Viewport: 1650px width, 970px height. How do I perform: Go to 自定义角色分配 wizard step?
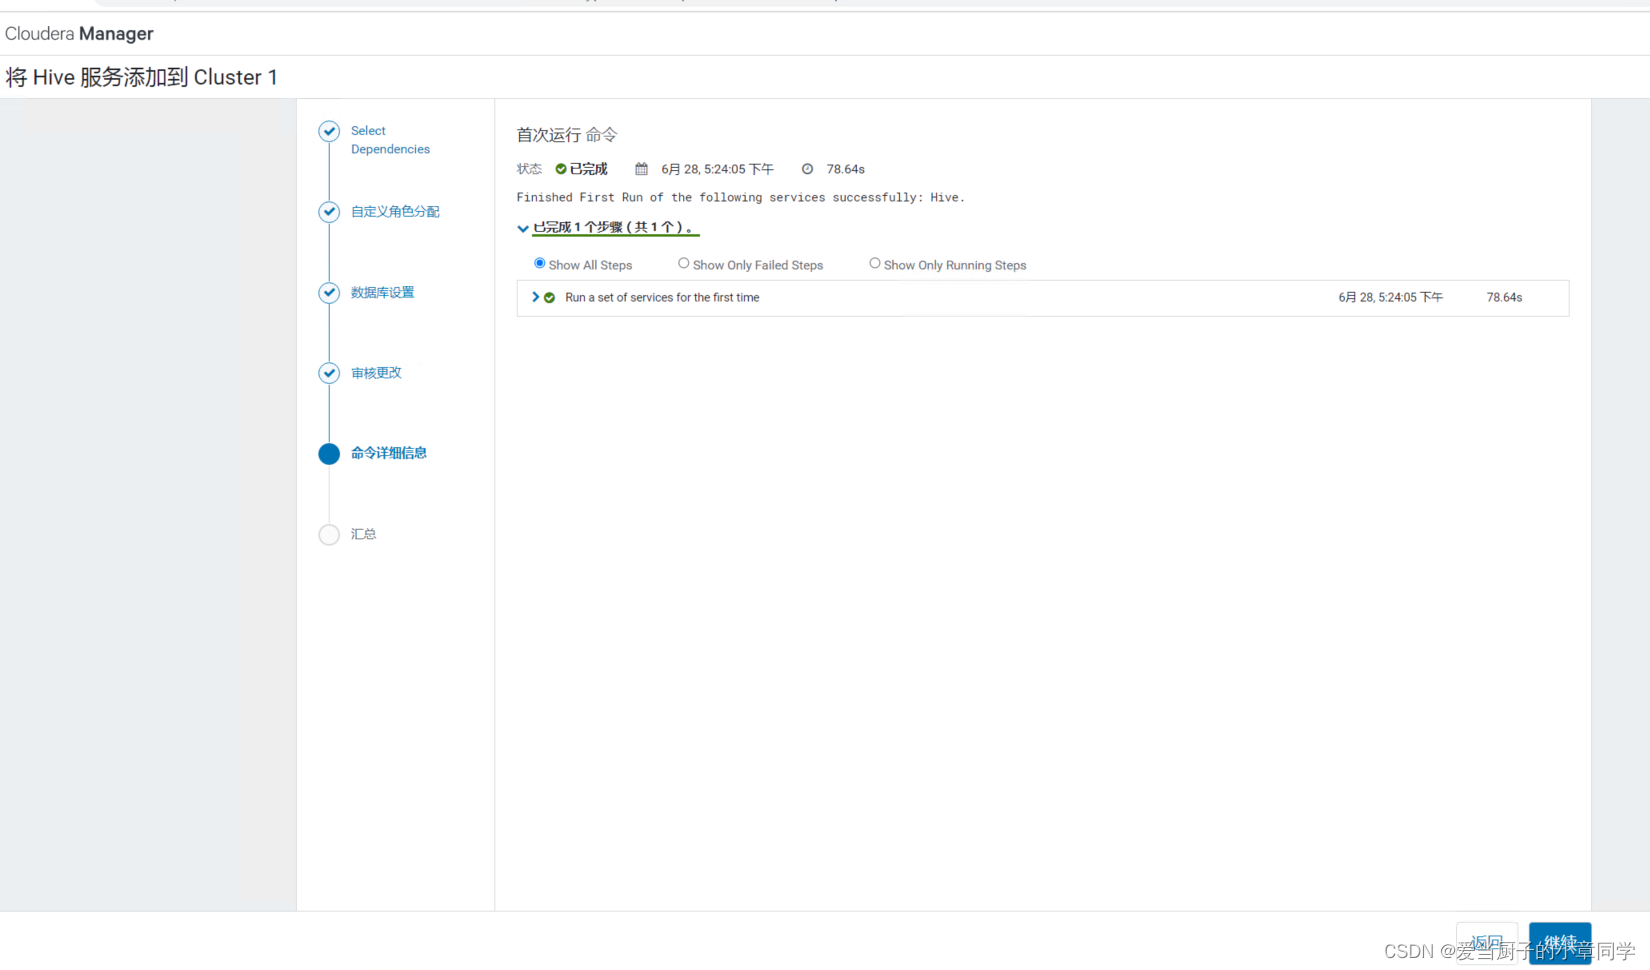coord(395,212)
